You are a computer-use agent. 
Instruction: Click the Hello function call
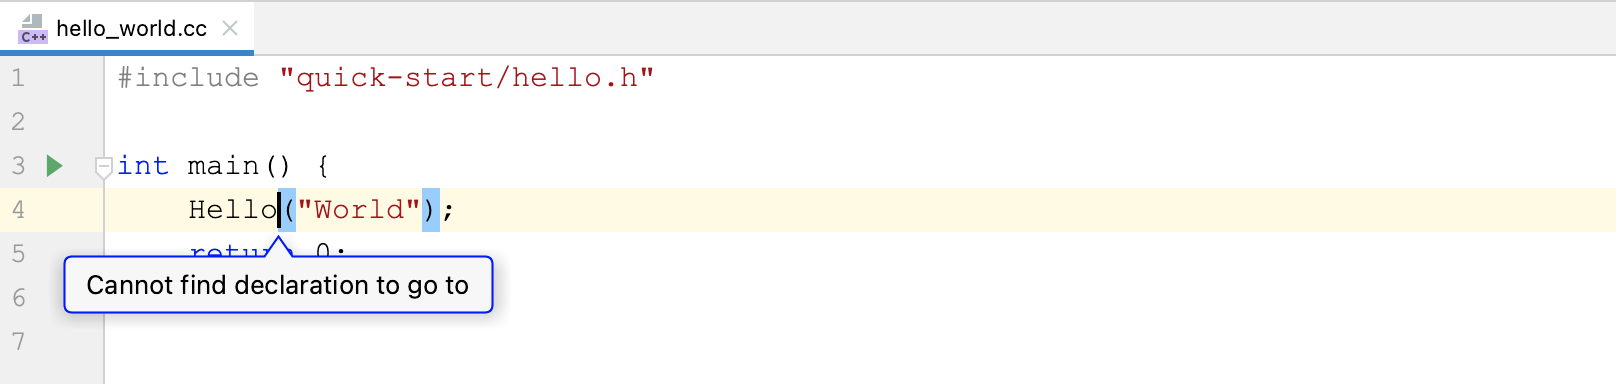point(233,210)
